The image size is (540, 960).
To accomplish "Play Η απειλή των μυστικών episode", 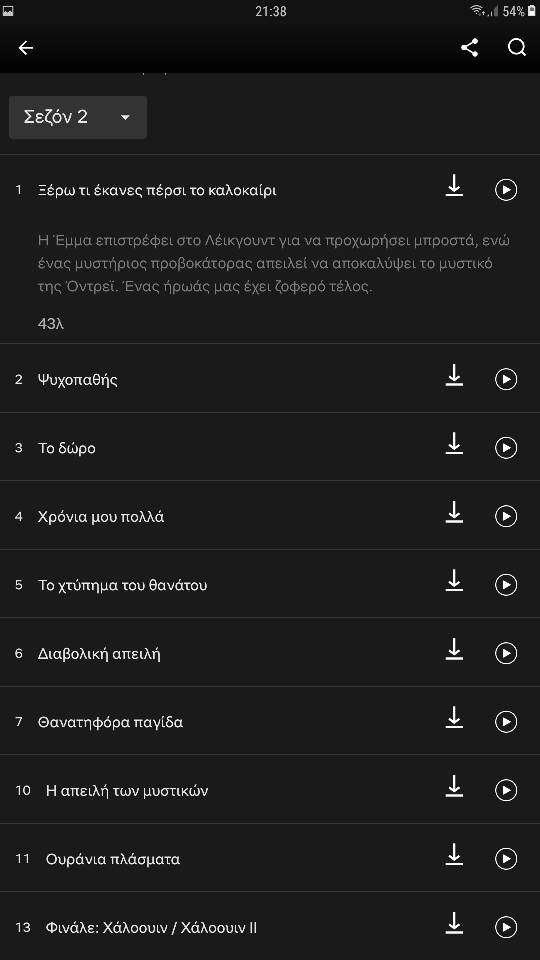I will pos(506,790).
